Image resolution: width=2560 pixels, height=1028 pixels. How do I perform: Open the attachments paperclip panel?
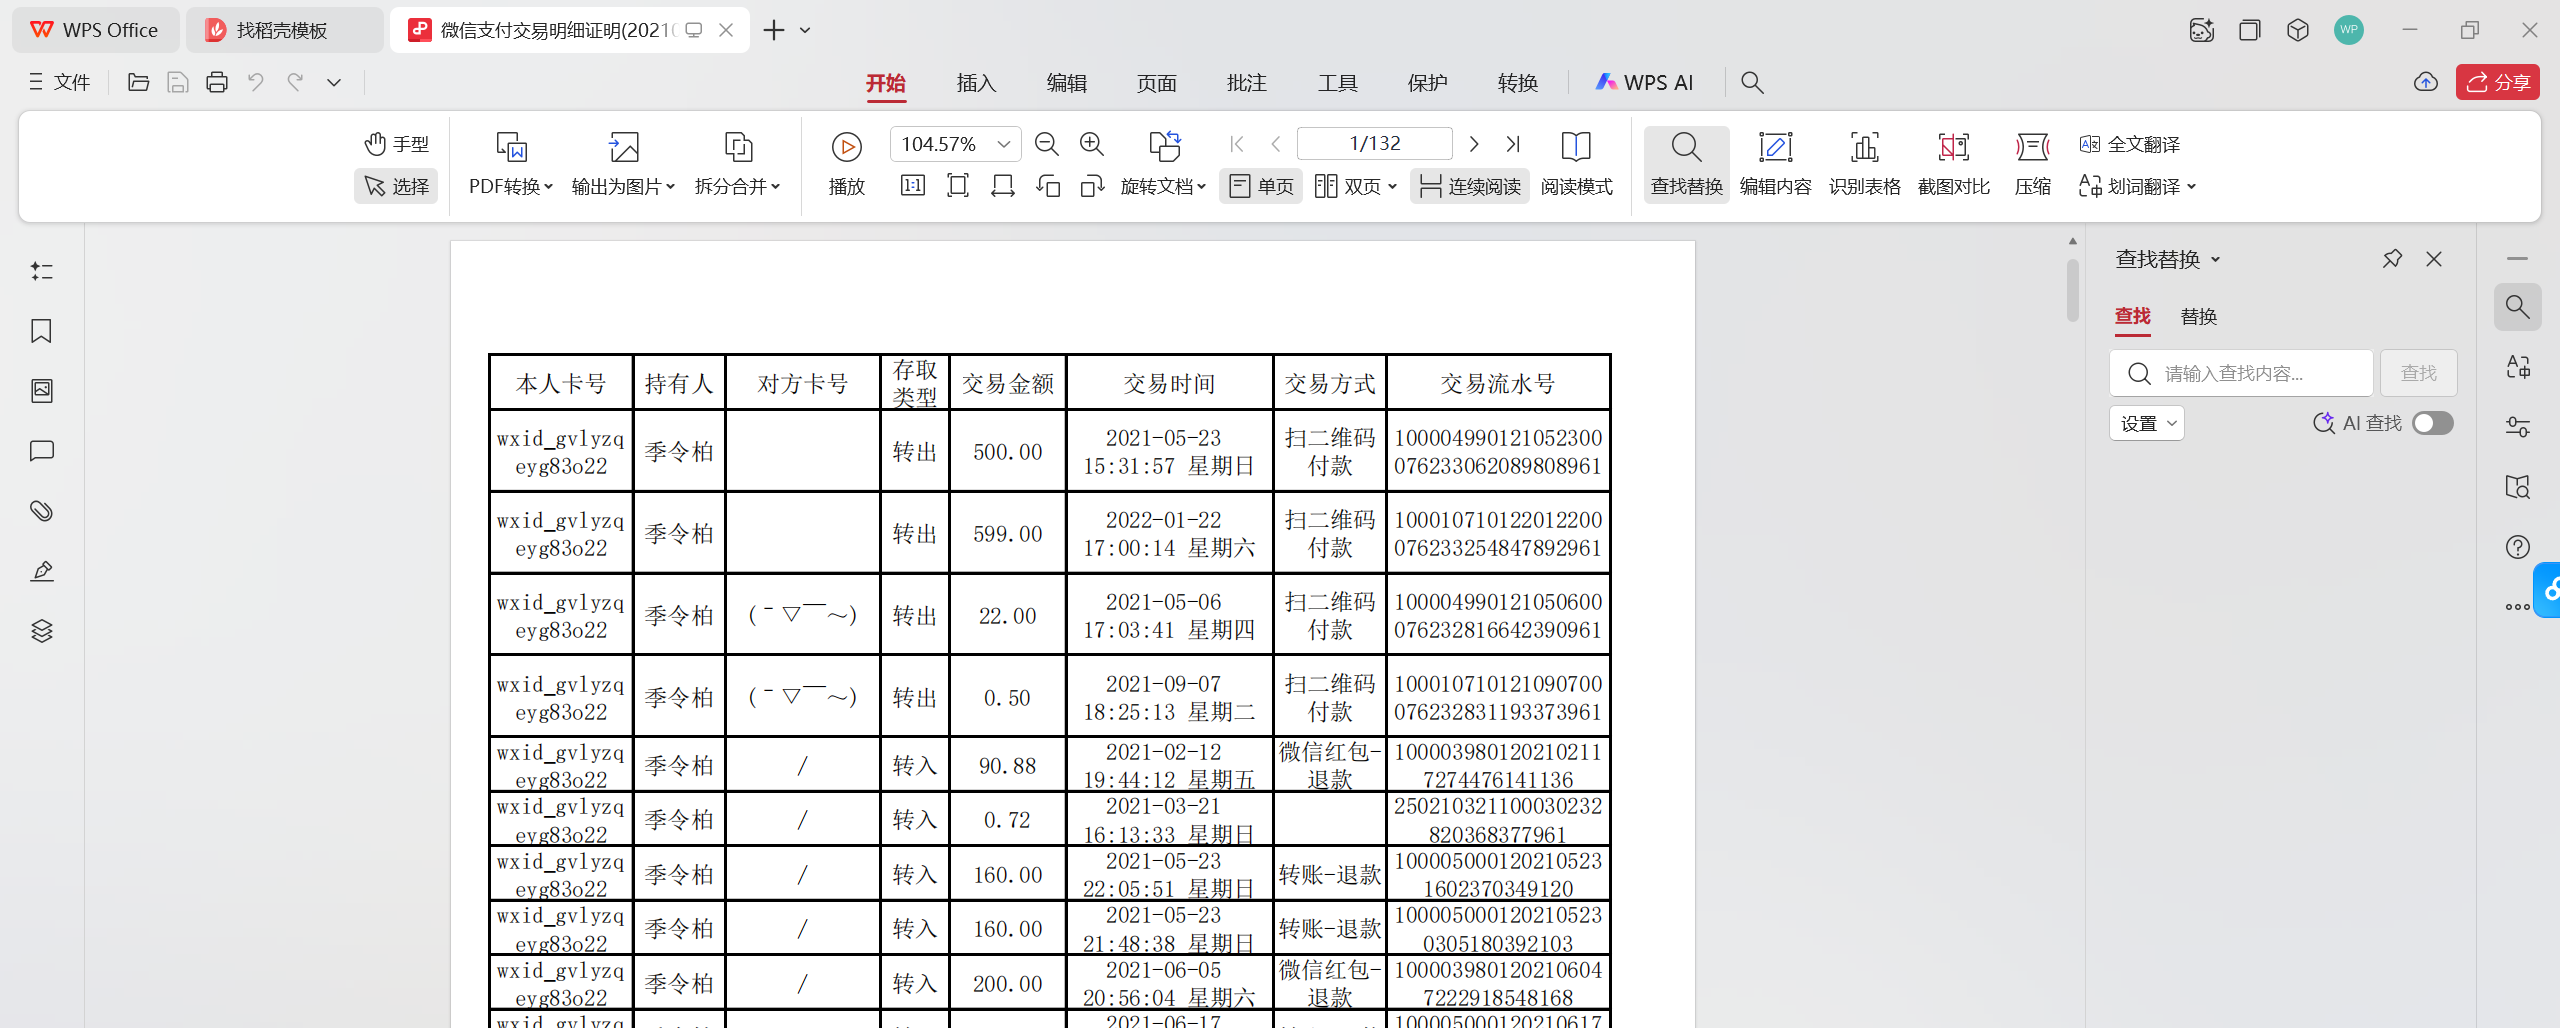41,511
